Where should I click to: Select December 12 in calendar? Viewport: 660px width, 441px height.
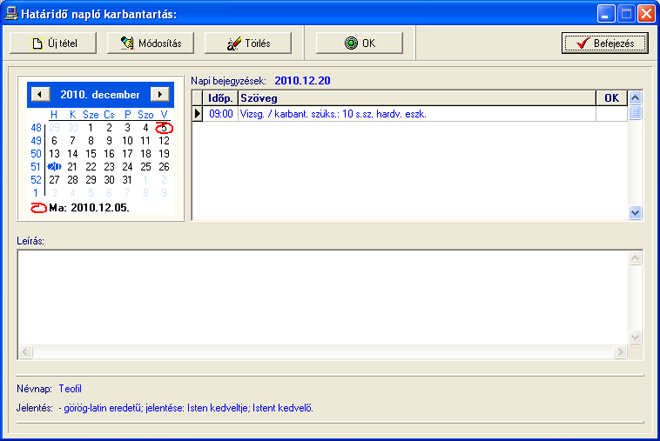[164, 141]
